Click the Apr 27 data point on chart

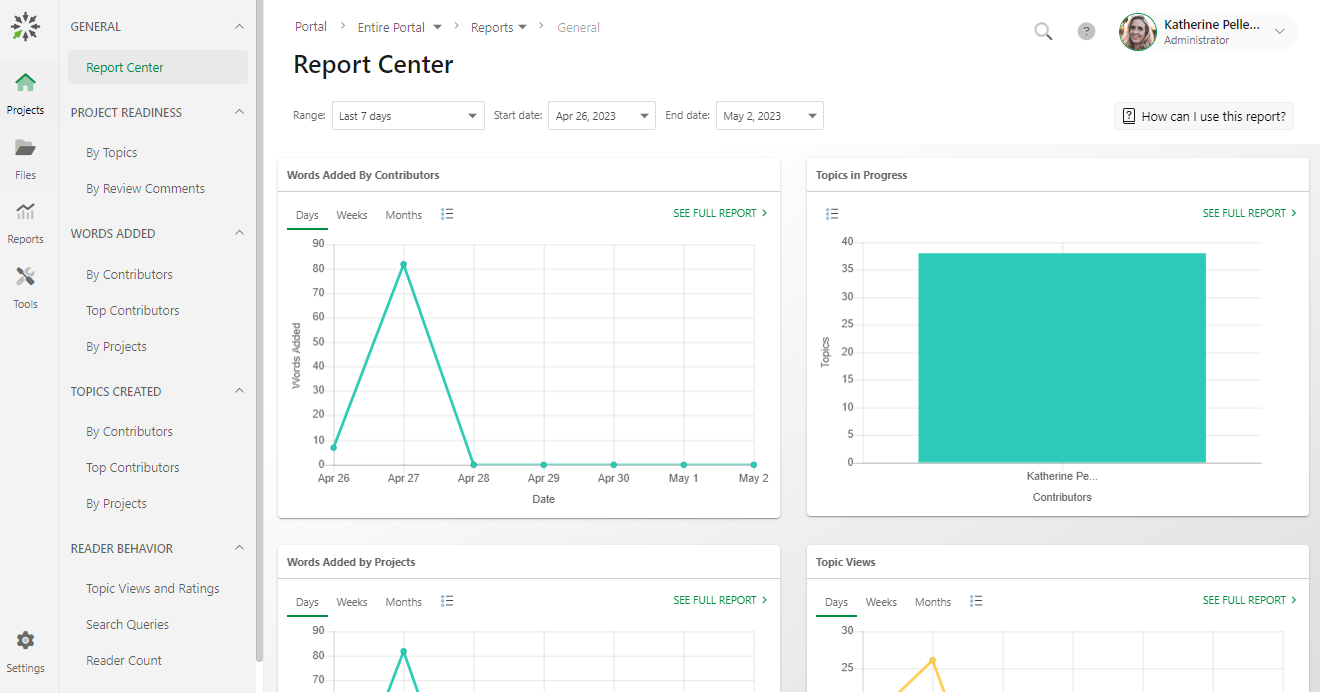coord(403,265)
